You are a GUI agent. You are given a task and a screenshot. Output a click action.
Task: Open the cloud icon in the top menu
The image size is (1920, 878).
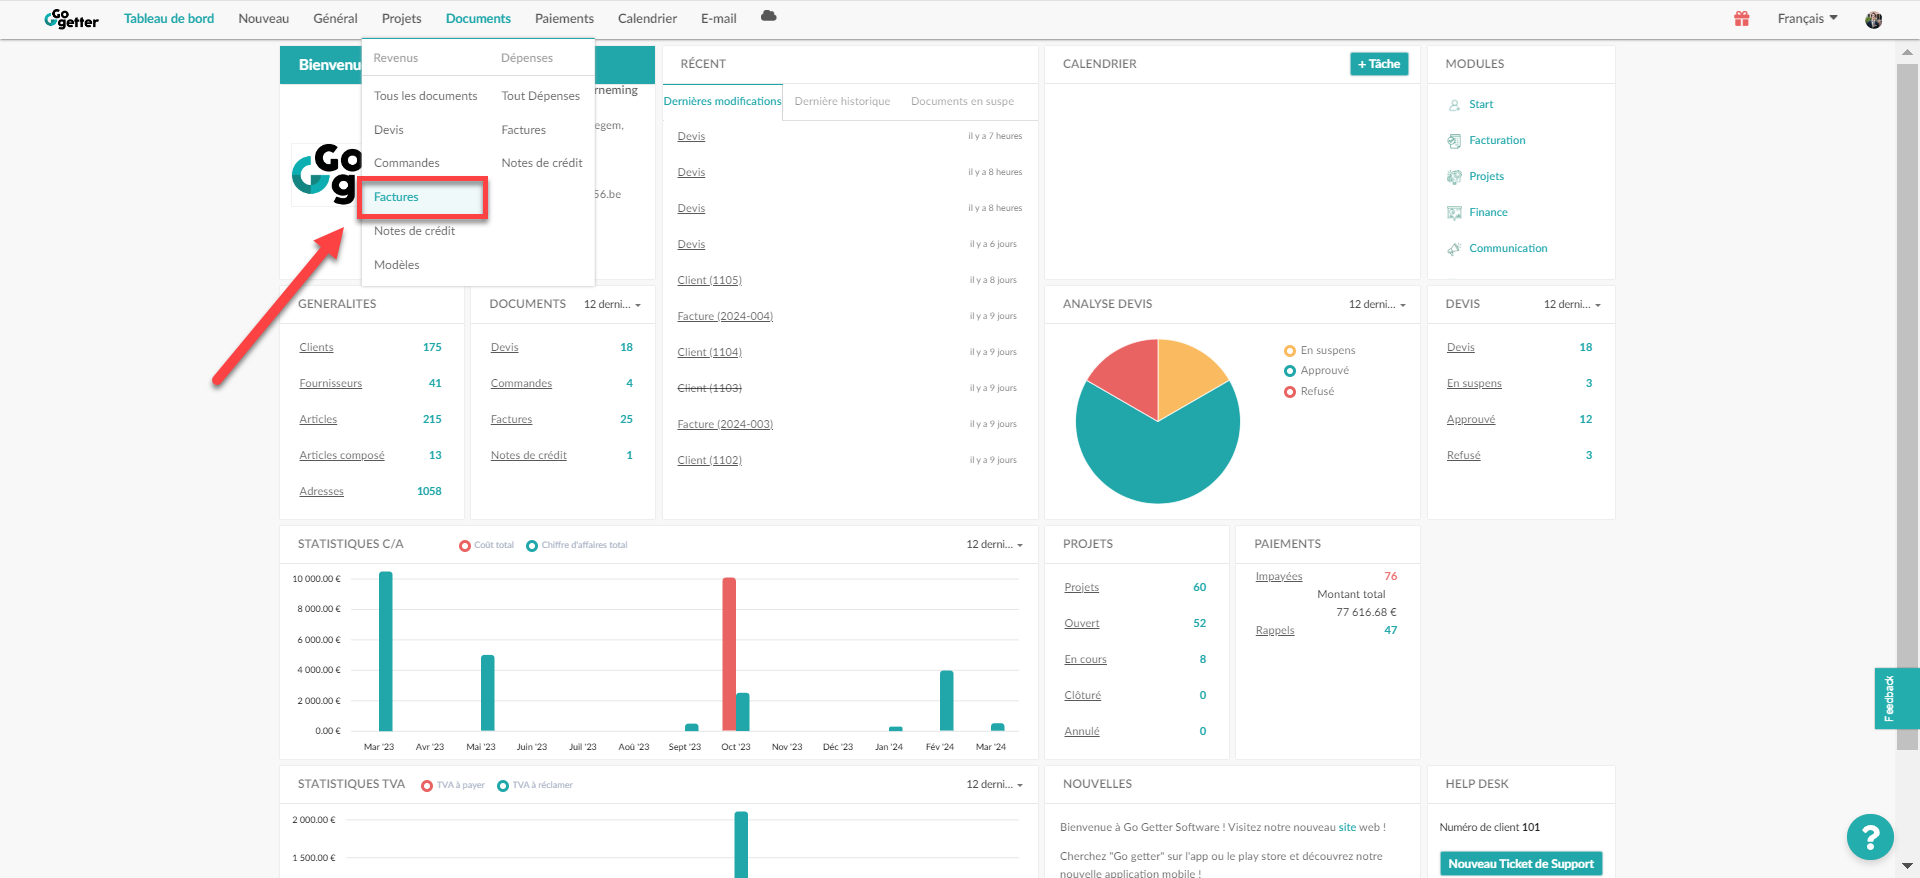click(x=768, y=16)
